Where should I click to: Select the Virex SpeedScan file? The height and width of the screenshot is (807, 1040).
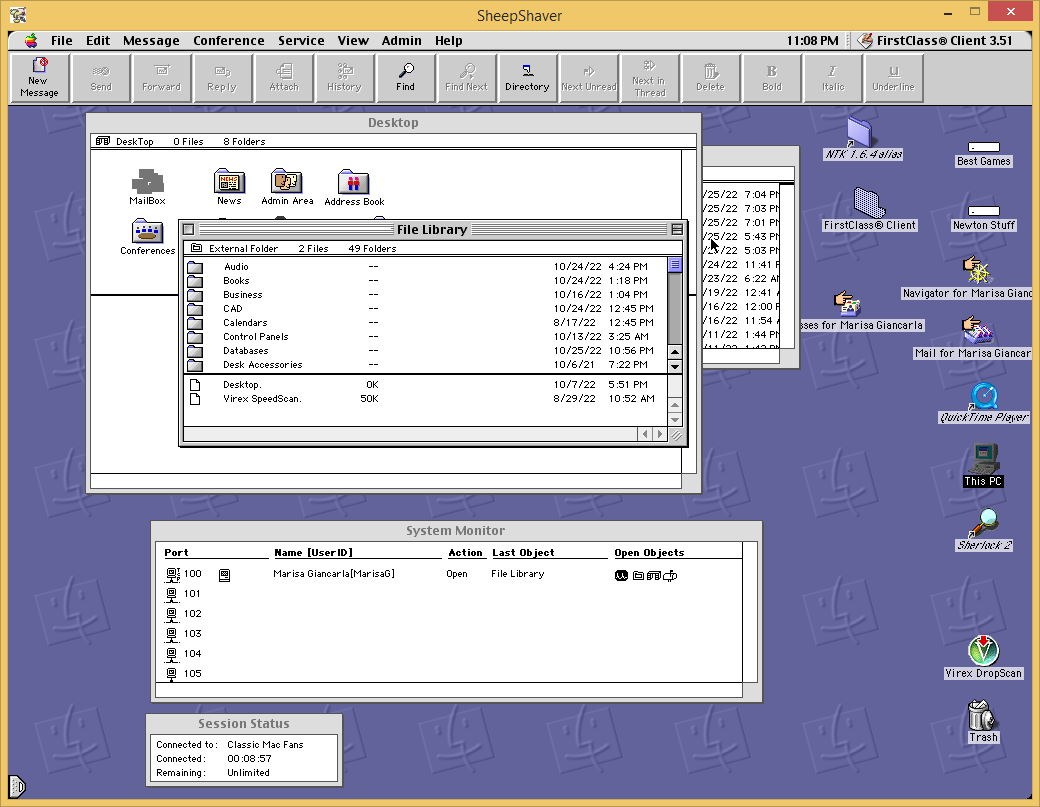click(x=426, y=399)
